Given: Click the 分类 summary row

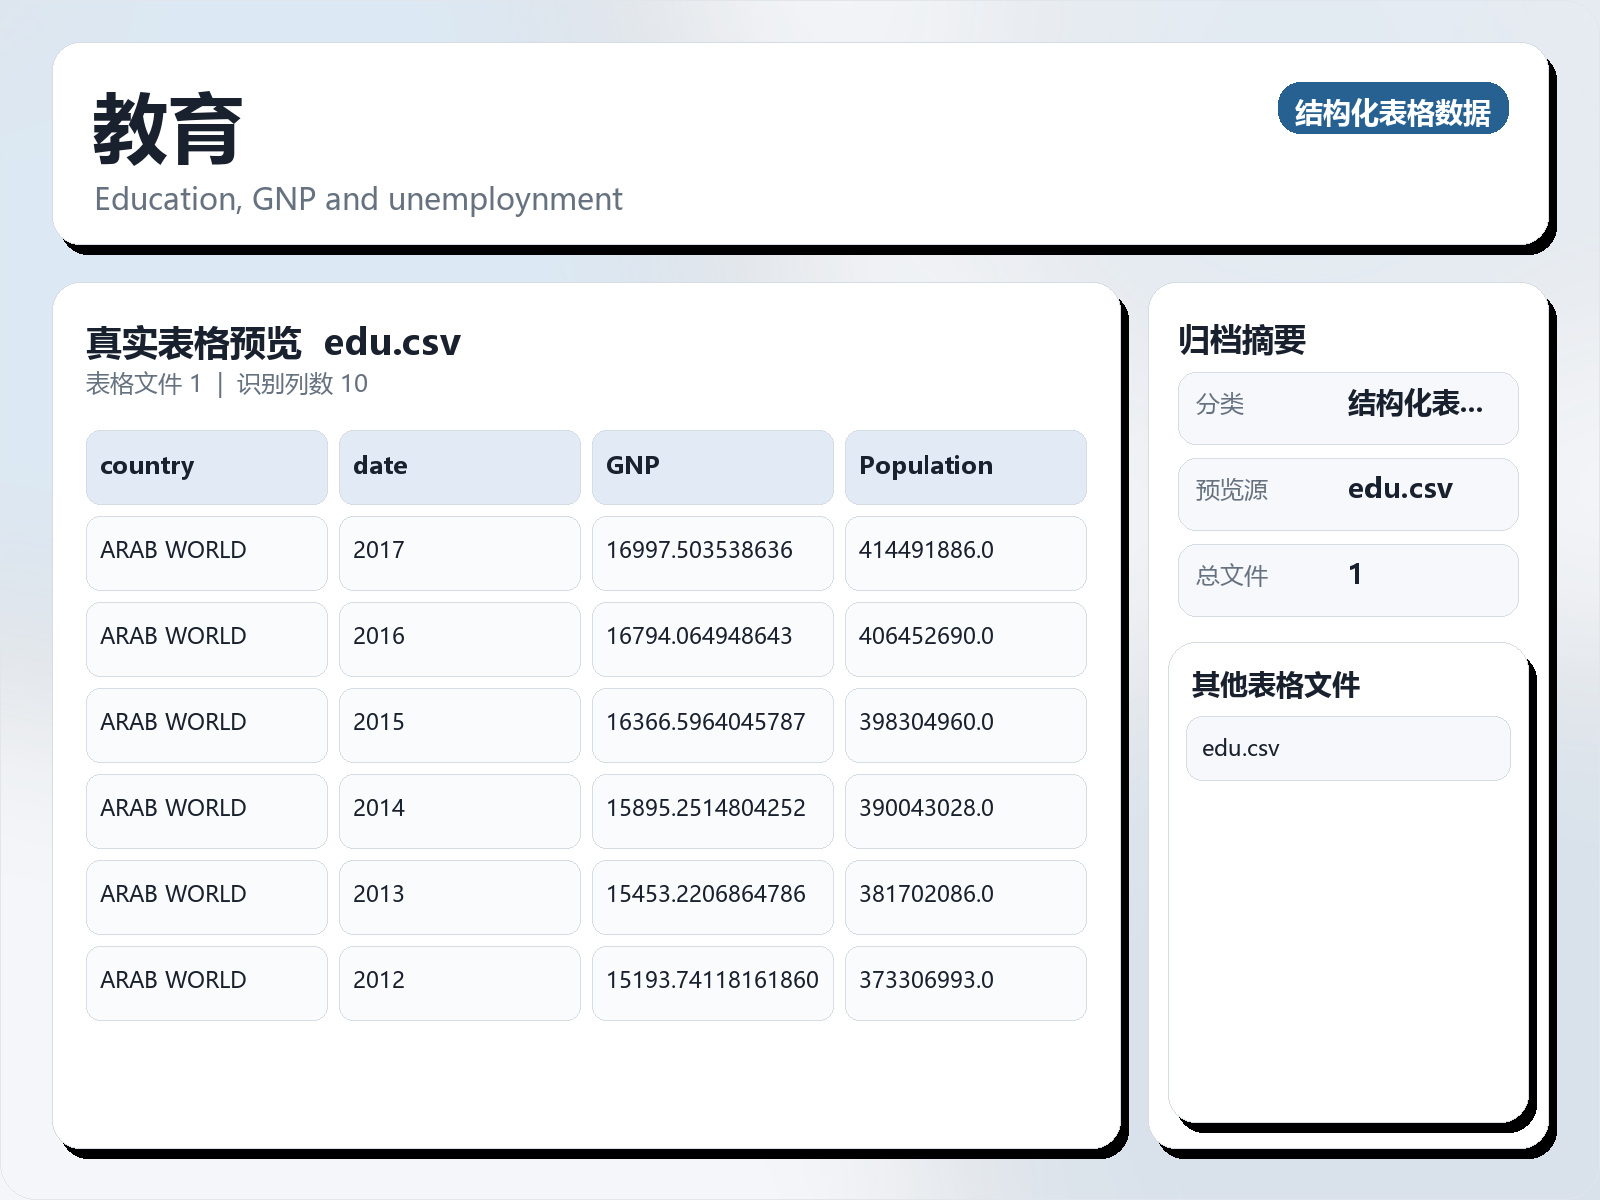Looking at the screenshot, I should (x=1347, y=407).
